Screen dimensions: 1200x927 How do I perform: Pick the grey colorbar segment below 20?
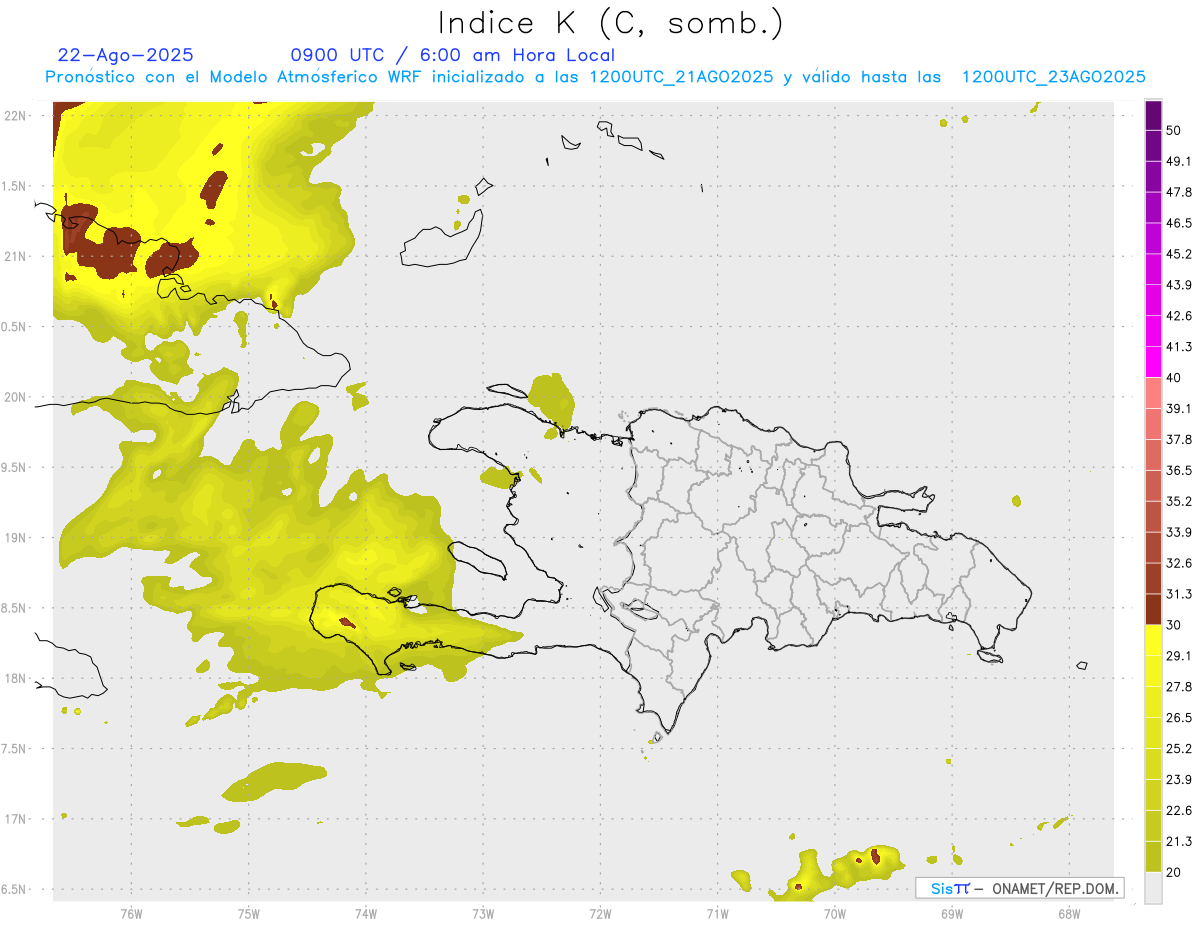click(x=1153, y=887)
